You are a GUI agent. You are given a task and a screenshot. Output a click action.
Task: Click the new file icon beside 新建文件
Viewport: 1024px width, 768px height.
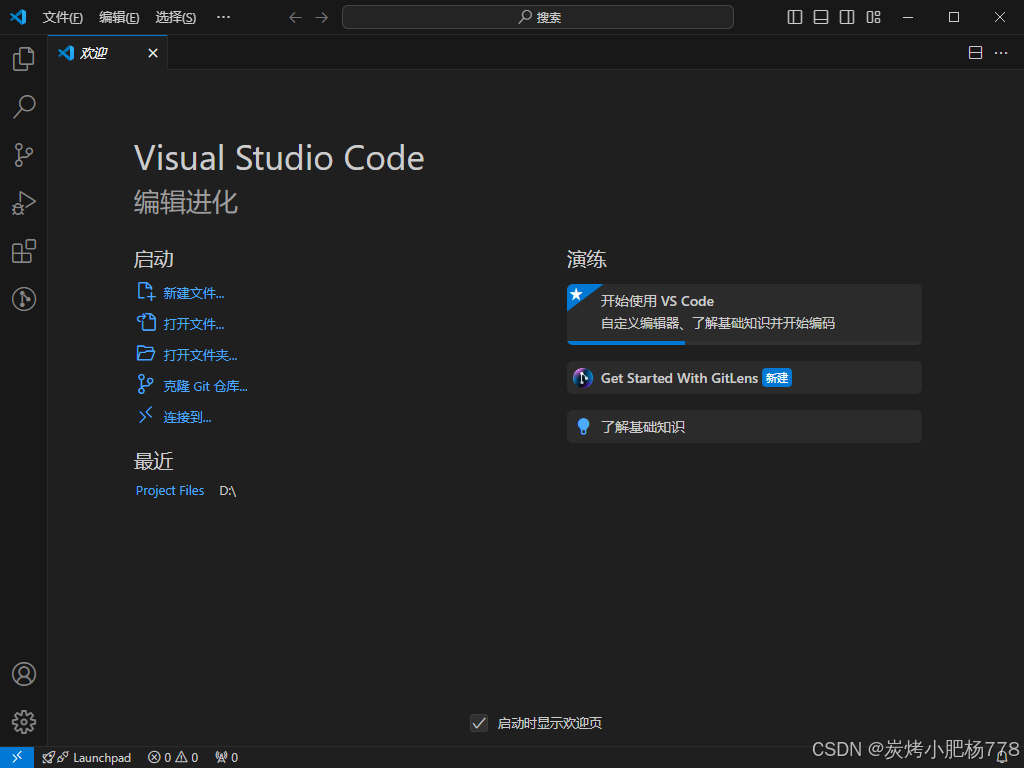click(146, 292)
